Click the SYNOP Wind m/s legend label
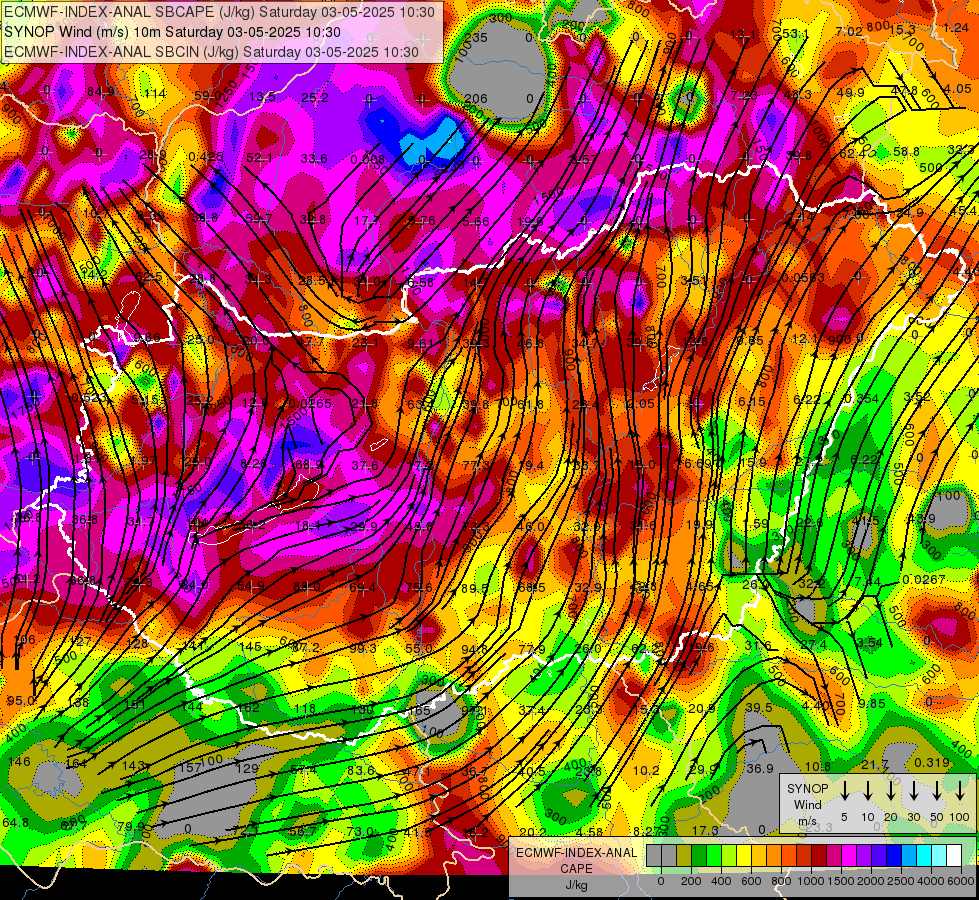Image resolution: width=979 pixels, height=900 pixels. tap(807, 804)
